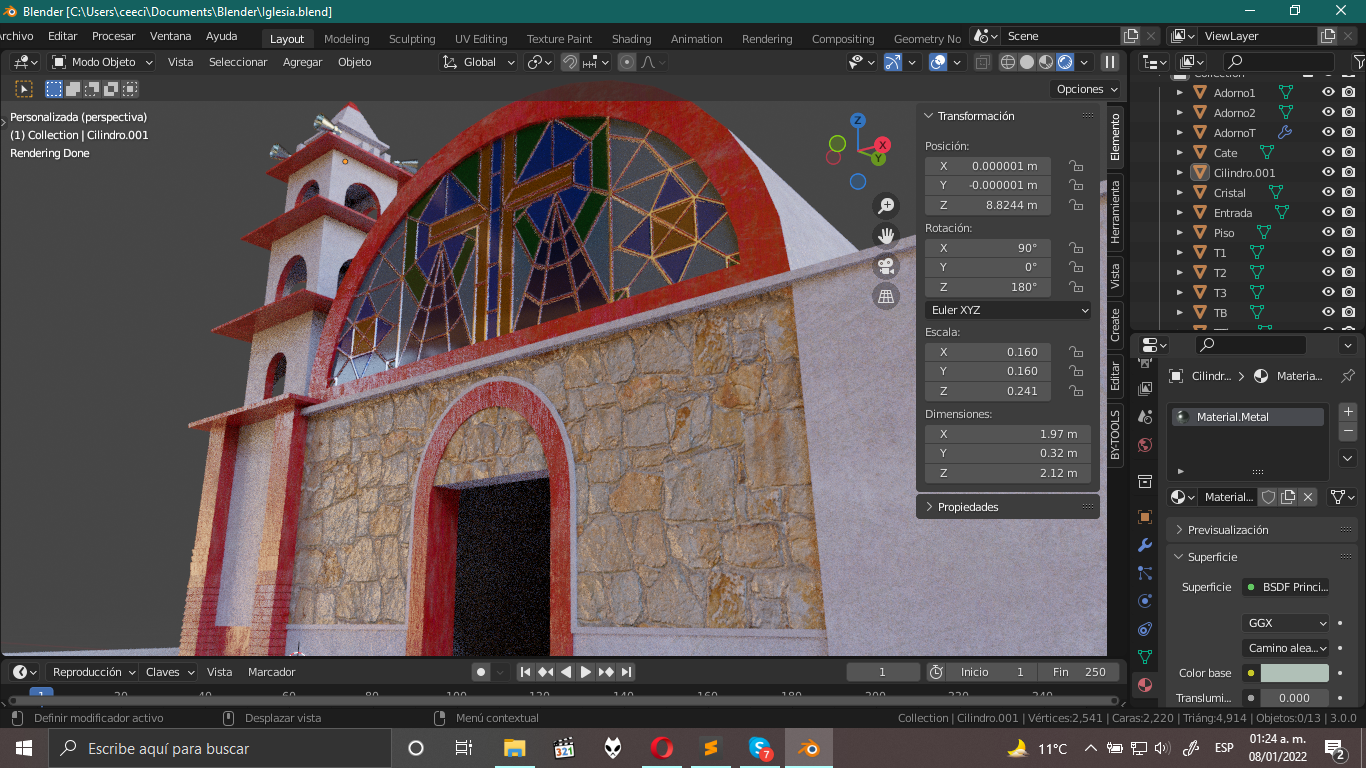Screen dimensions: 1366x768
Task: Open the Modifiers wrench properties tab
Action: click(x=1145, y=545)
